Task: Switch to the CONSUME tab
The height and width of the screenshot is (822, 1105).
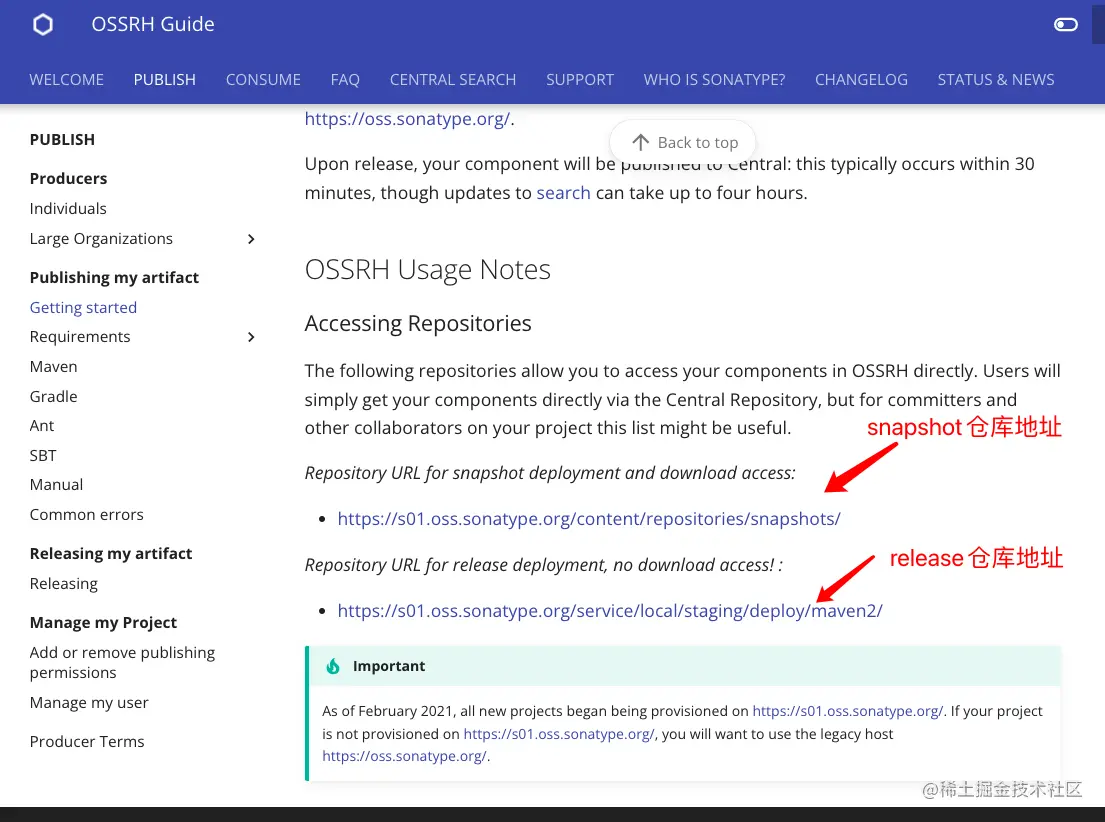Action: click(263, 80)
